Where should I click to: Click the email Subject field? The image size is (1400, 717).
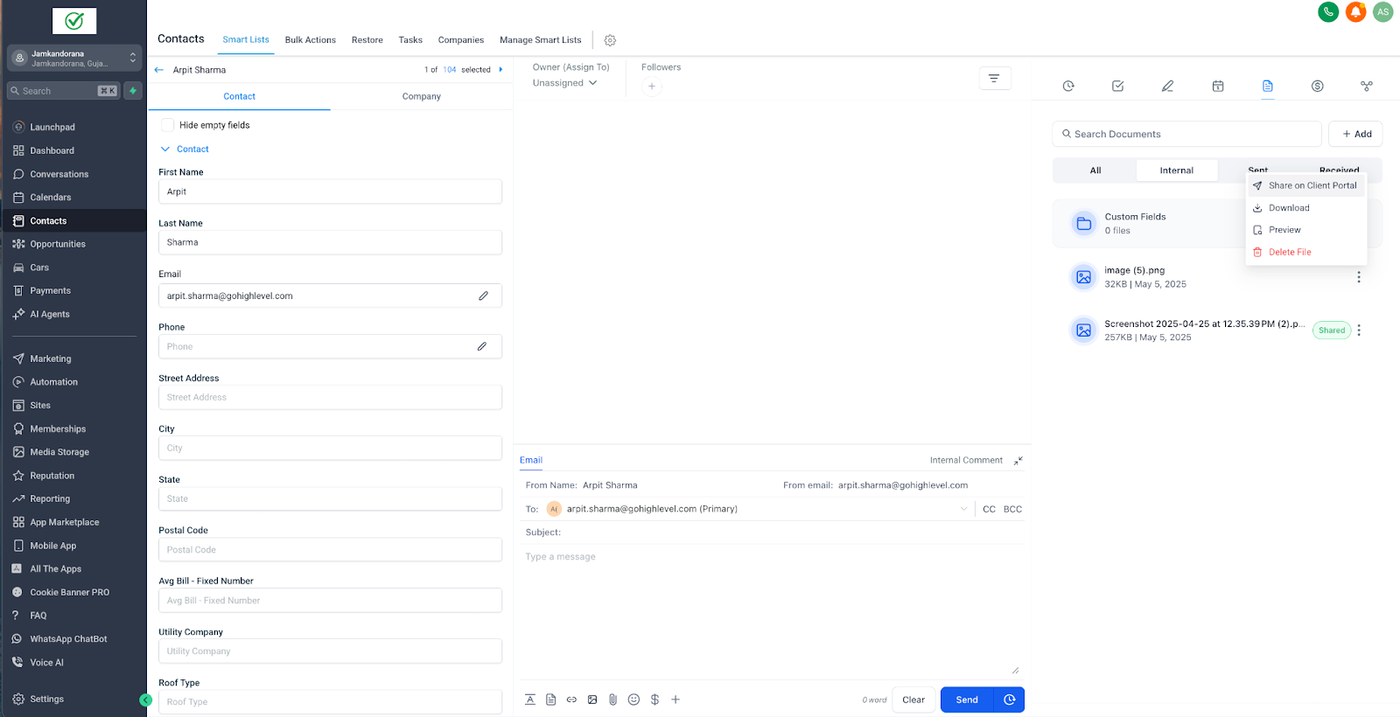click(774, 532)
